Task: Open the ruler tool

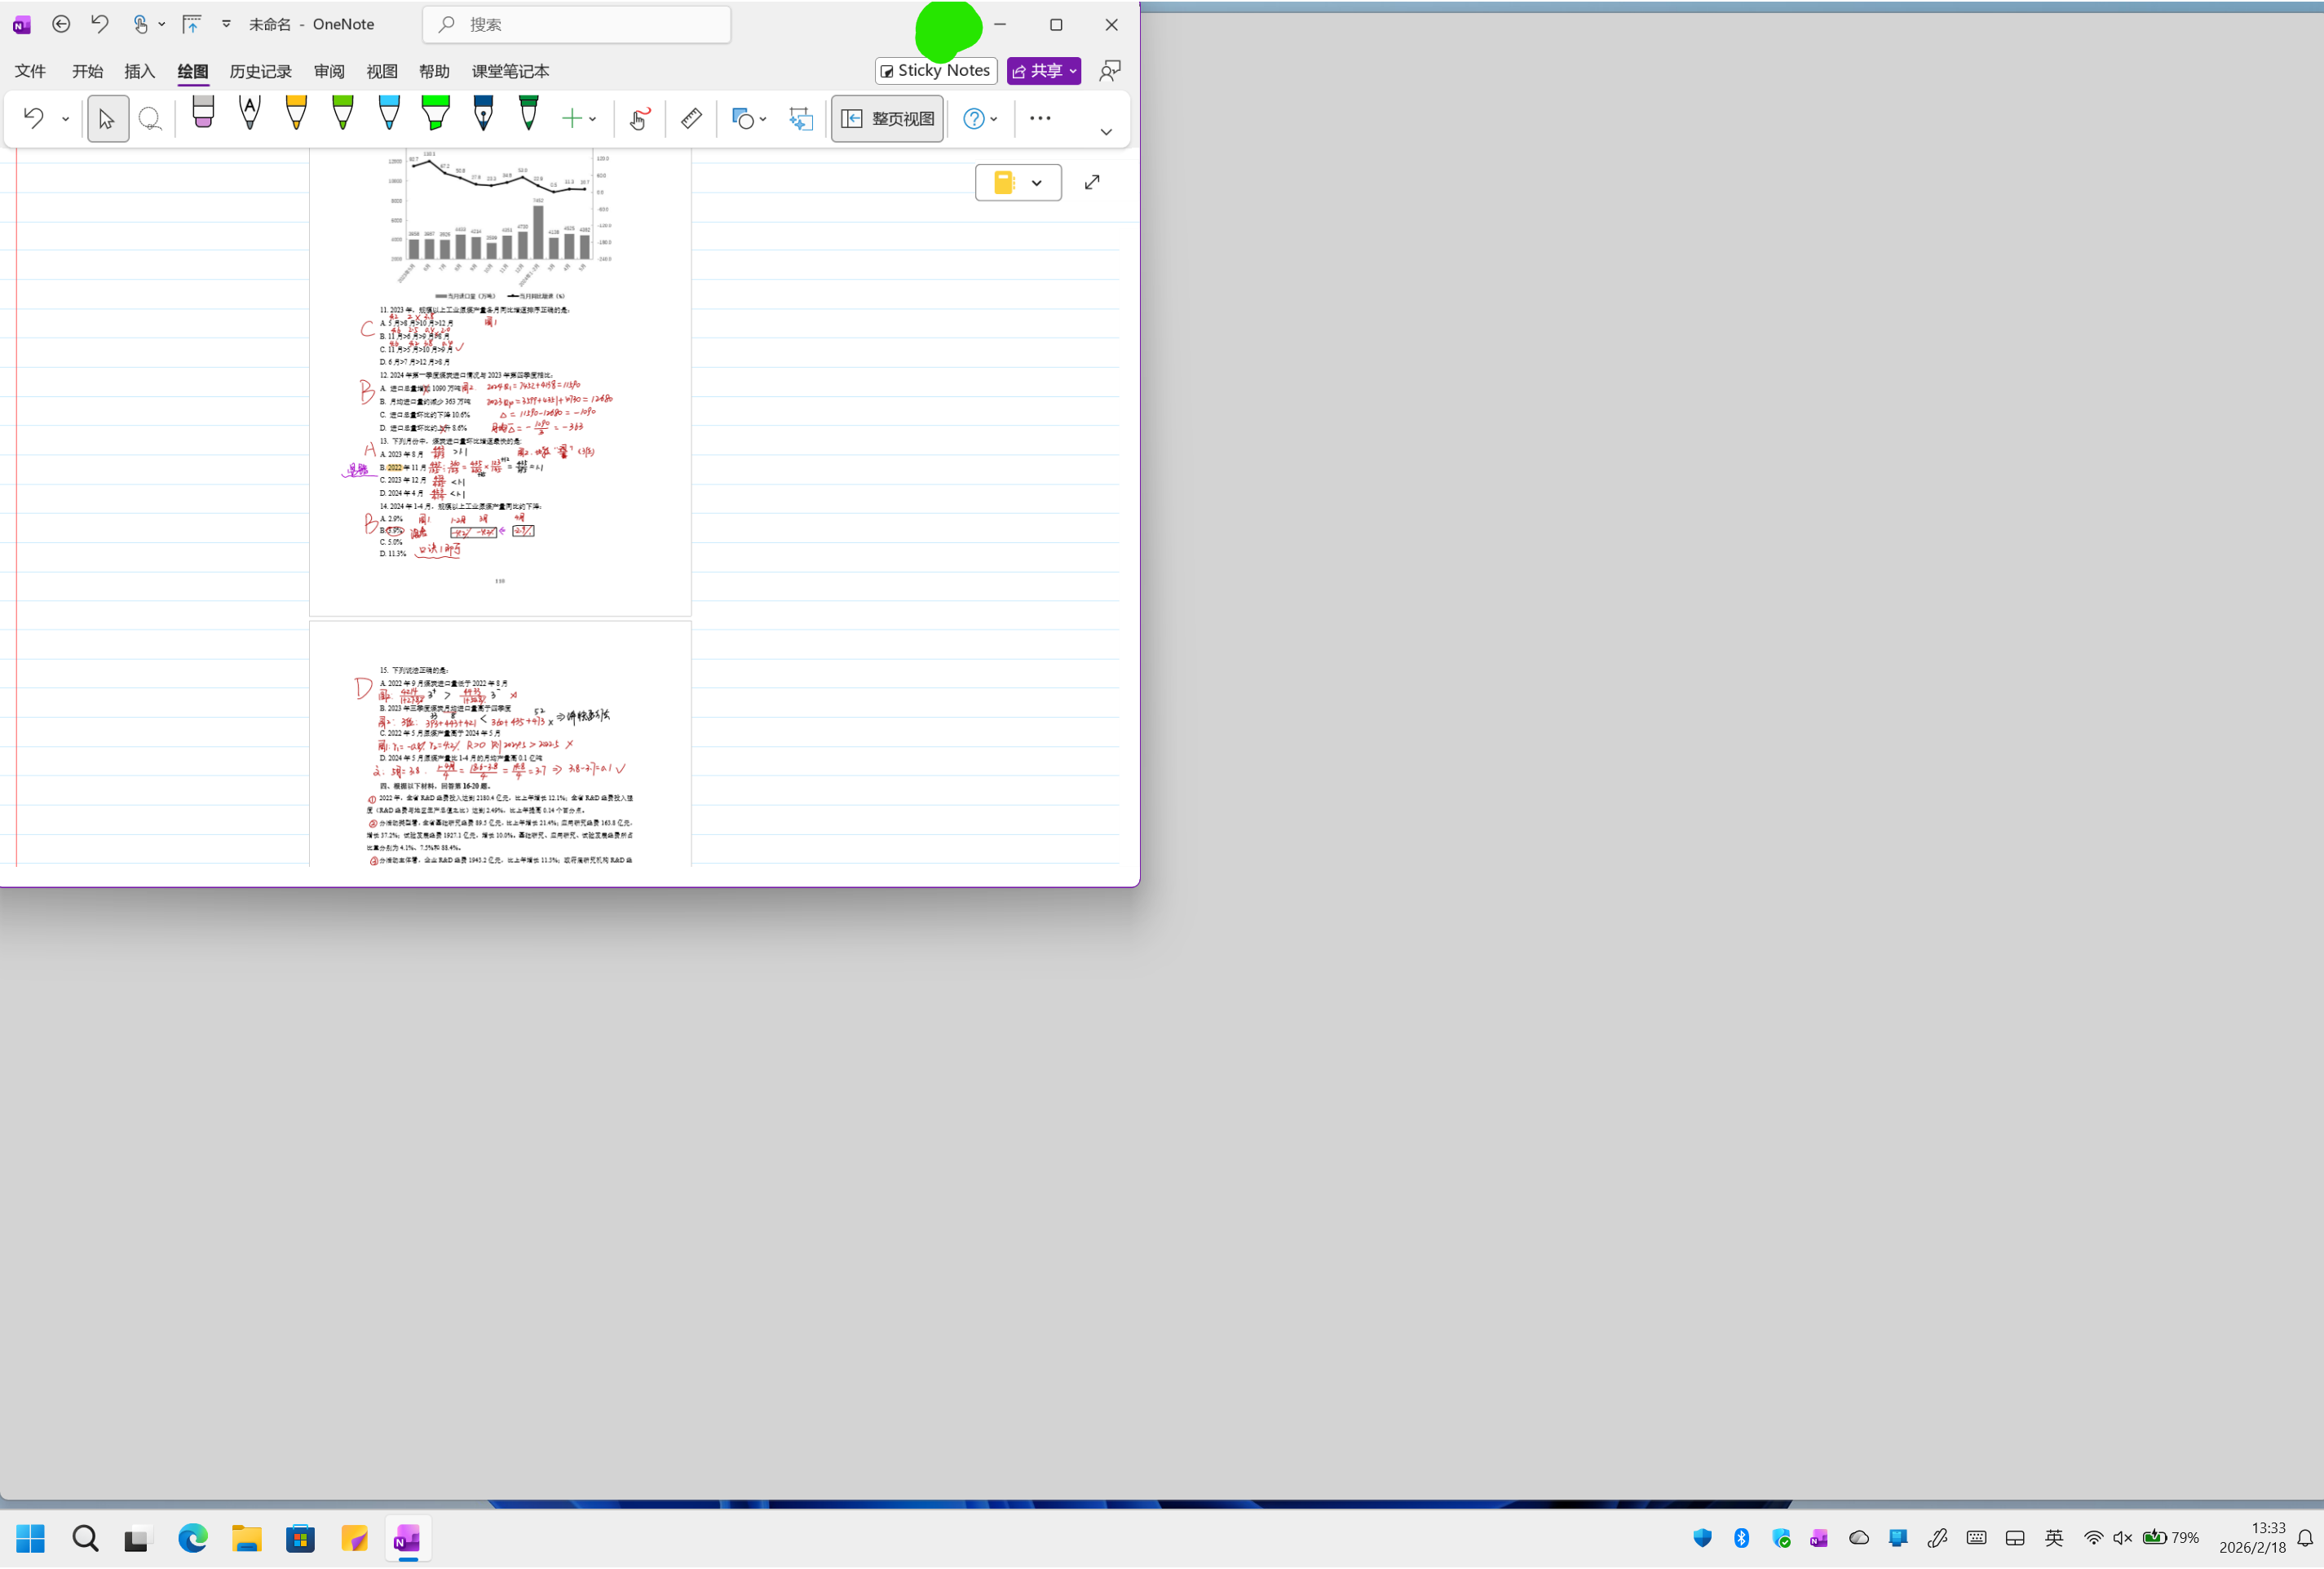Action: pyautogui.click(x=691, y=119)
